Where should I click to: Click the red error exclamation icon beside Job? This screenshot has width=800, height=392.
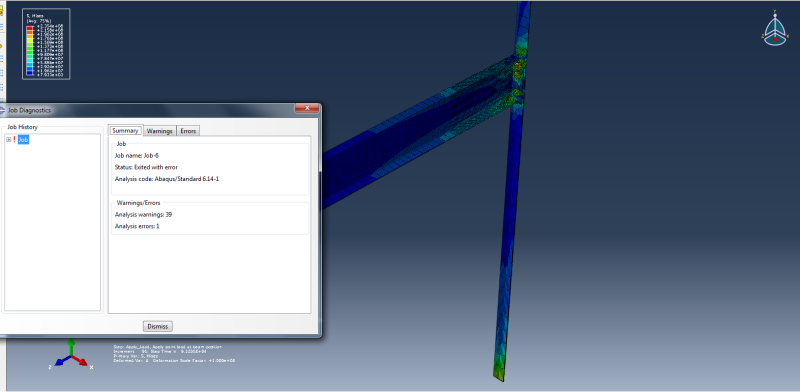click(x=14, y=139)
